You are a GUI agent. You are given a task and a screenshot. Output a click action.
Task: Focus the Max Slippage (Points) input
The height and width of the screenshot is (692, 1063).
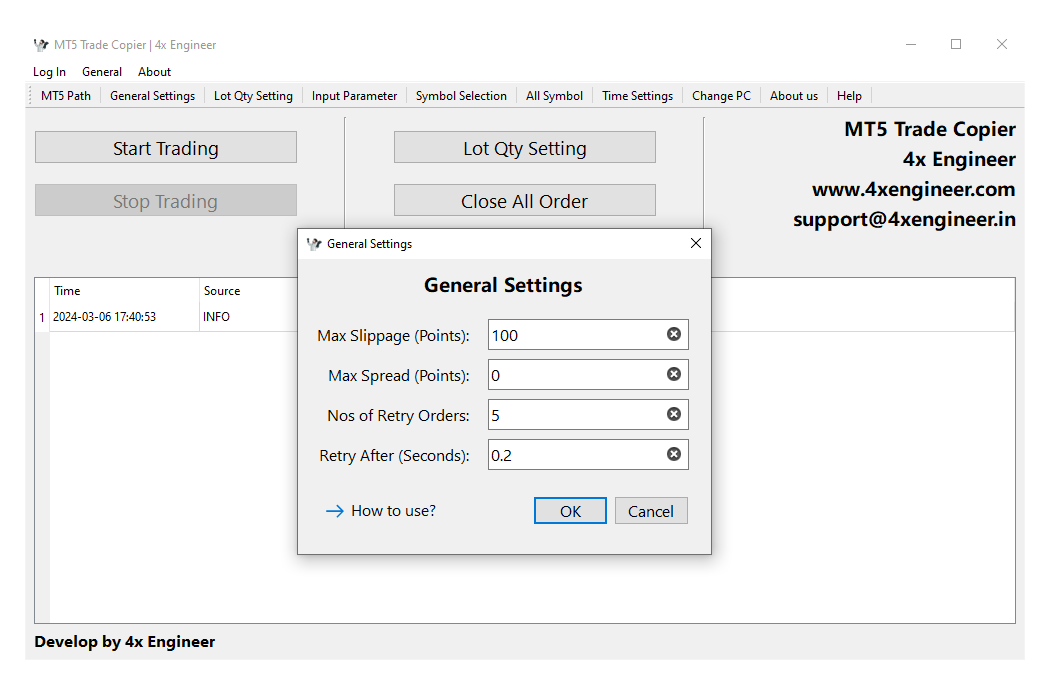[588, 335]
